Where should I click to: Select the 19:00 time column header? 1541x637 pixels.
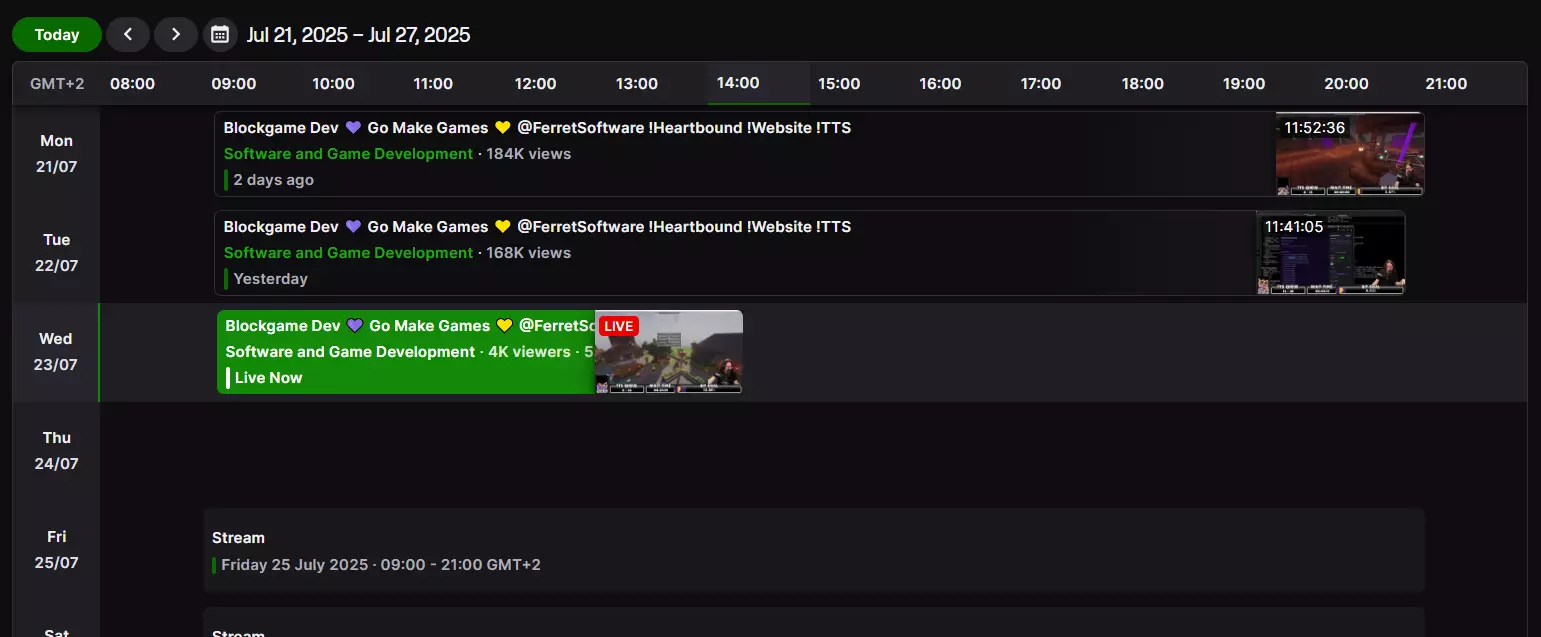(x=1244, y=84)
